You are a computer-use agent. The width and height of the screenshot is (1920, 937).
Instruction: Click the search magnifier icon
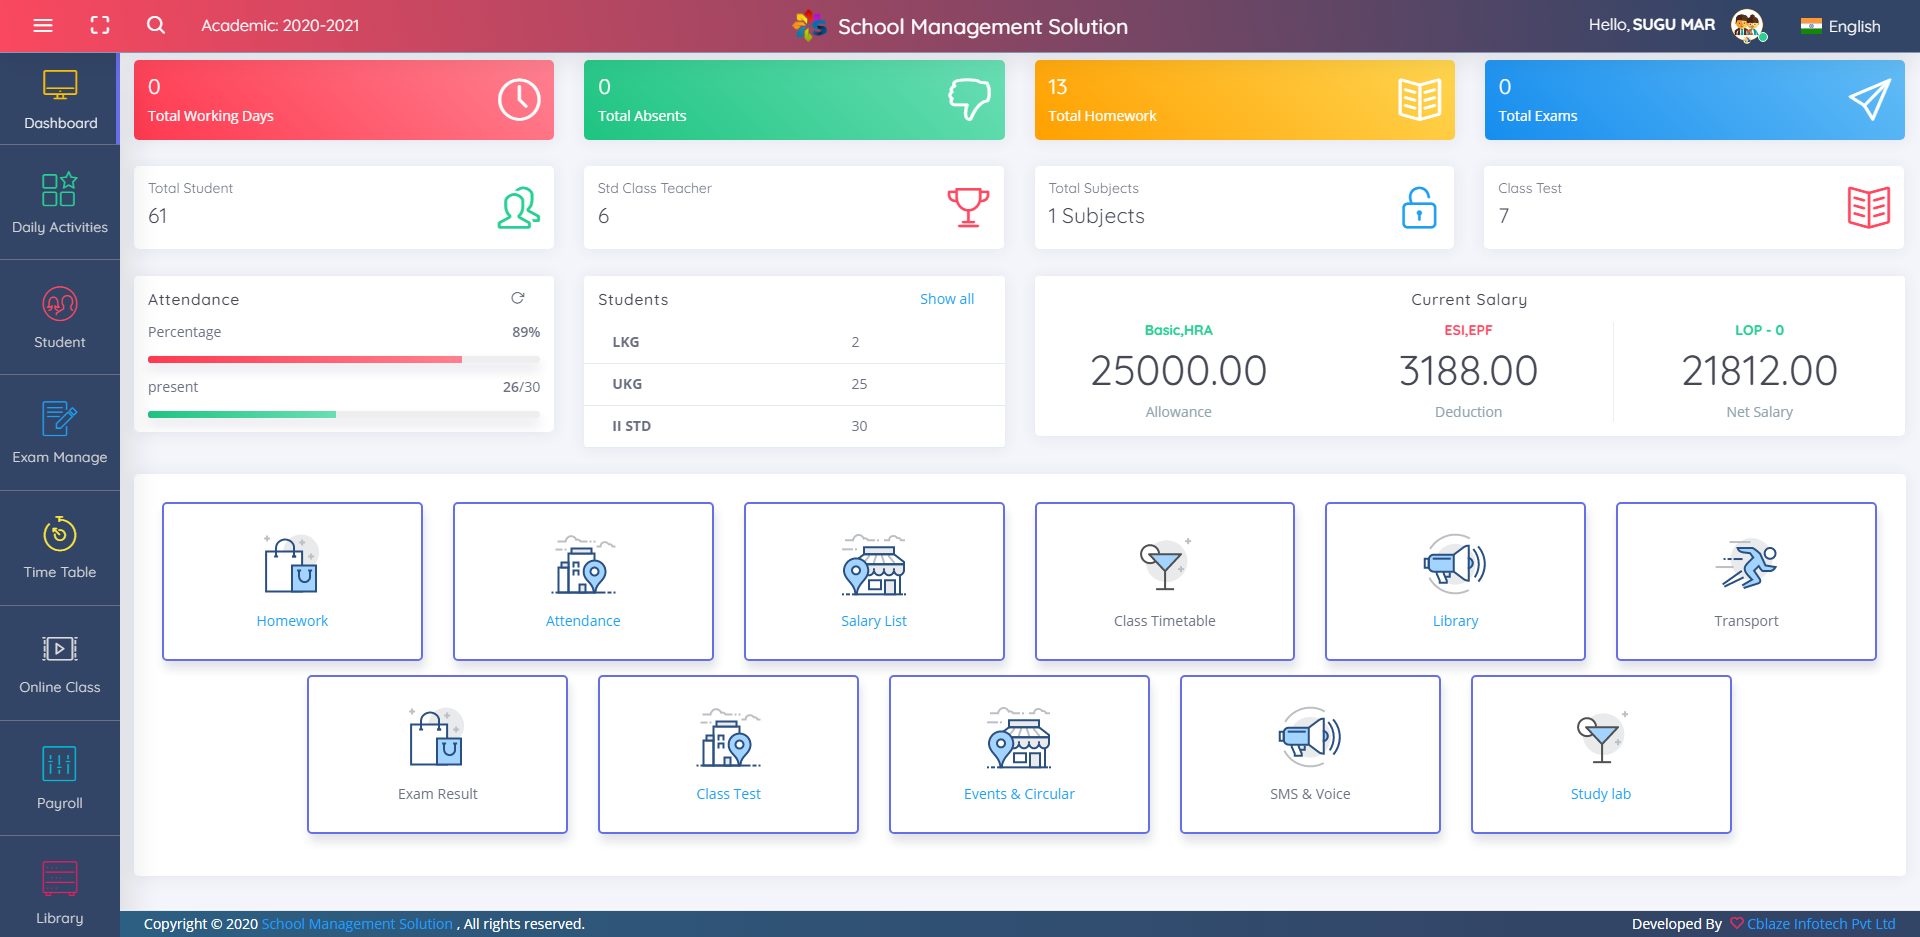pyautogui.click(x=156, y=26)
